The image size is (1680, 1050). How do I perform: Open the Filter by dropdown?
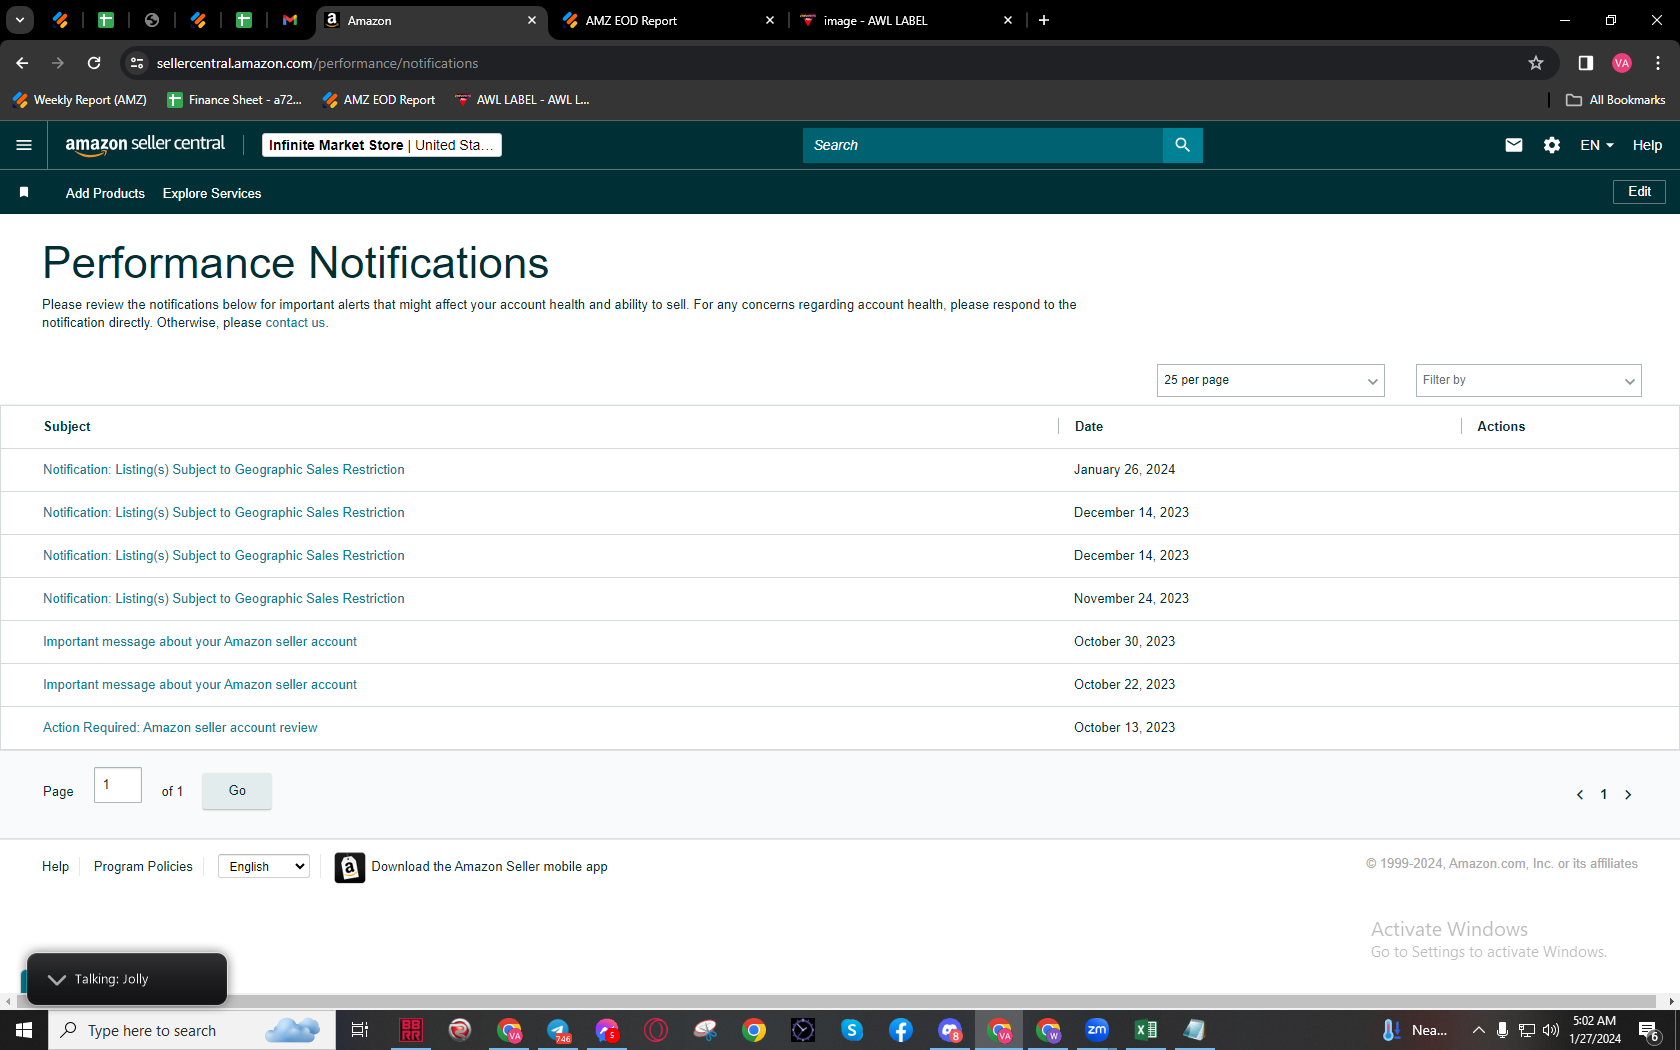click(x=1529, y=380)
